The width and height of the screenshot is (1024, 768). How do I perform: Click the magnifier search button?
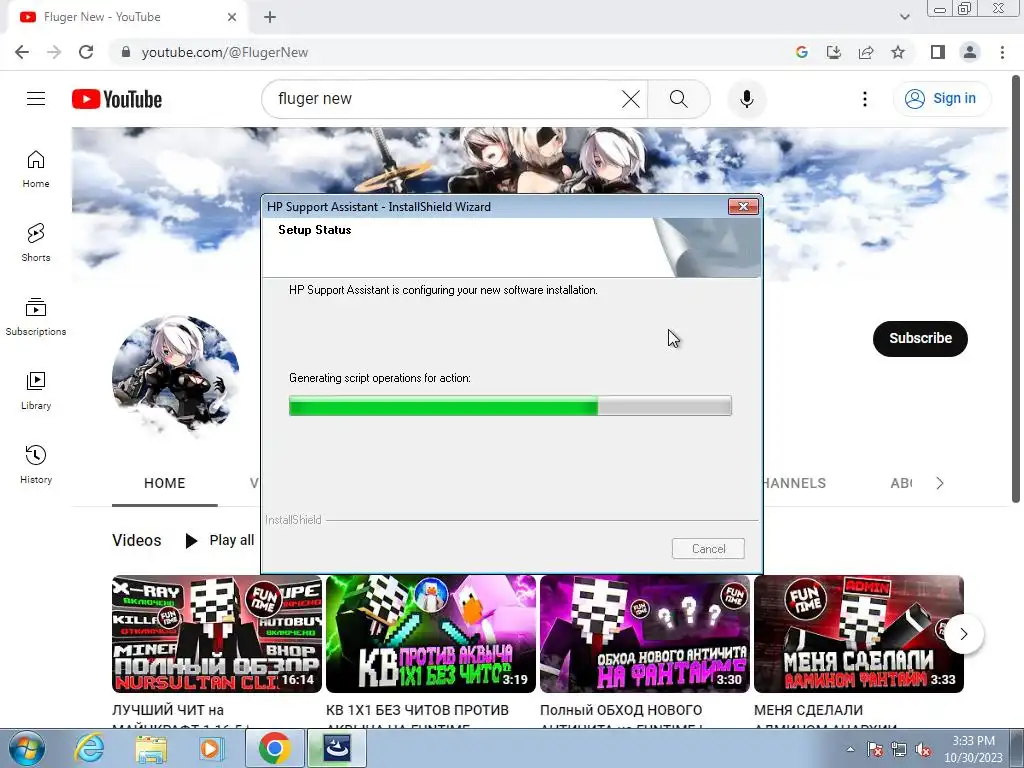point(679,99)
